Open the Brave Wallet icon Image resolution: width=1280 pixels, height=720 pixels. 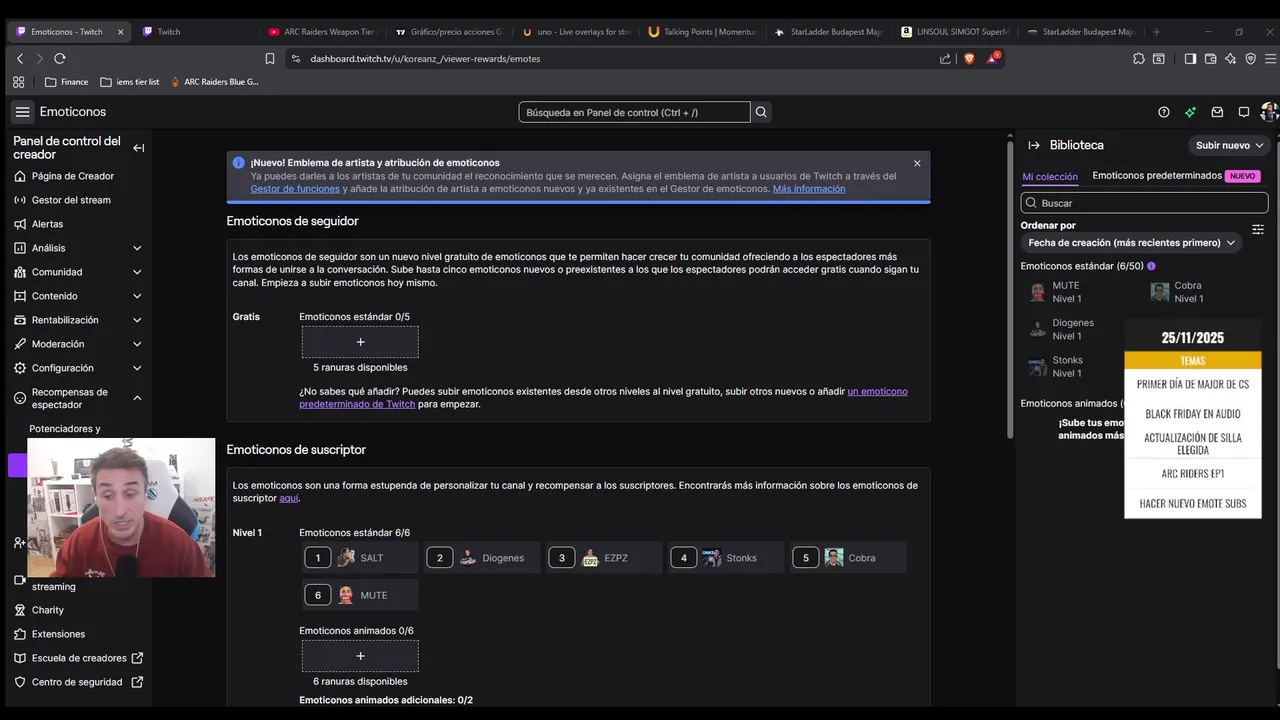(x=1211, y=59)
